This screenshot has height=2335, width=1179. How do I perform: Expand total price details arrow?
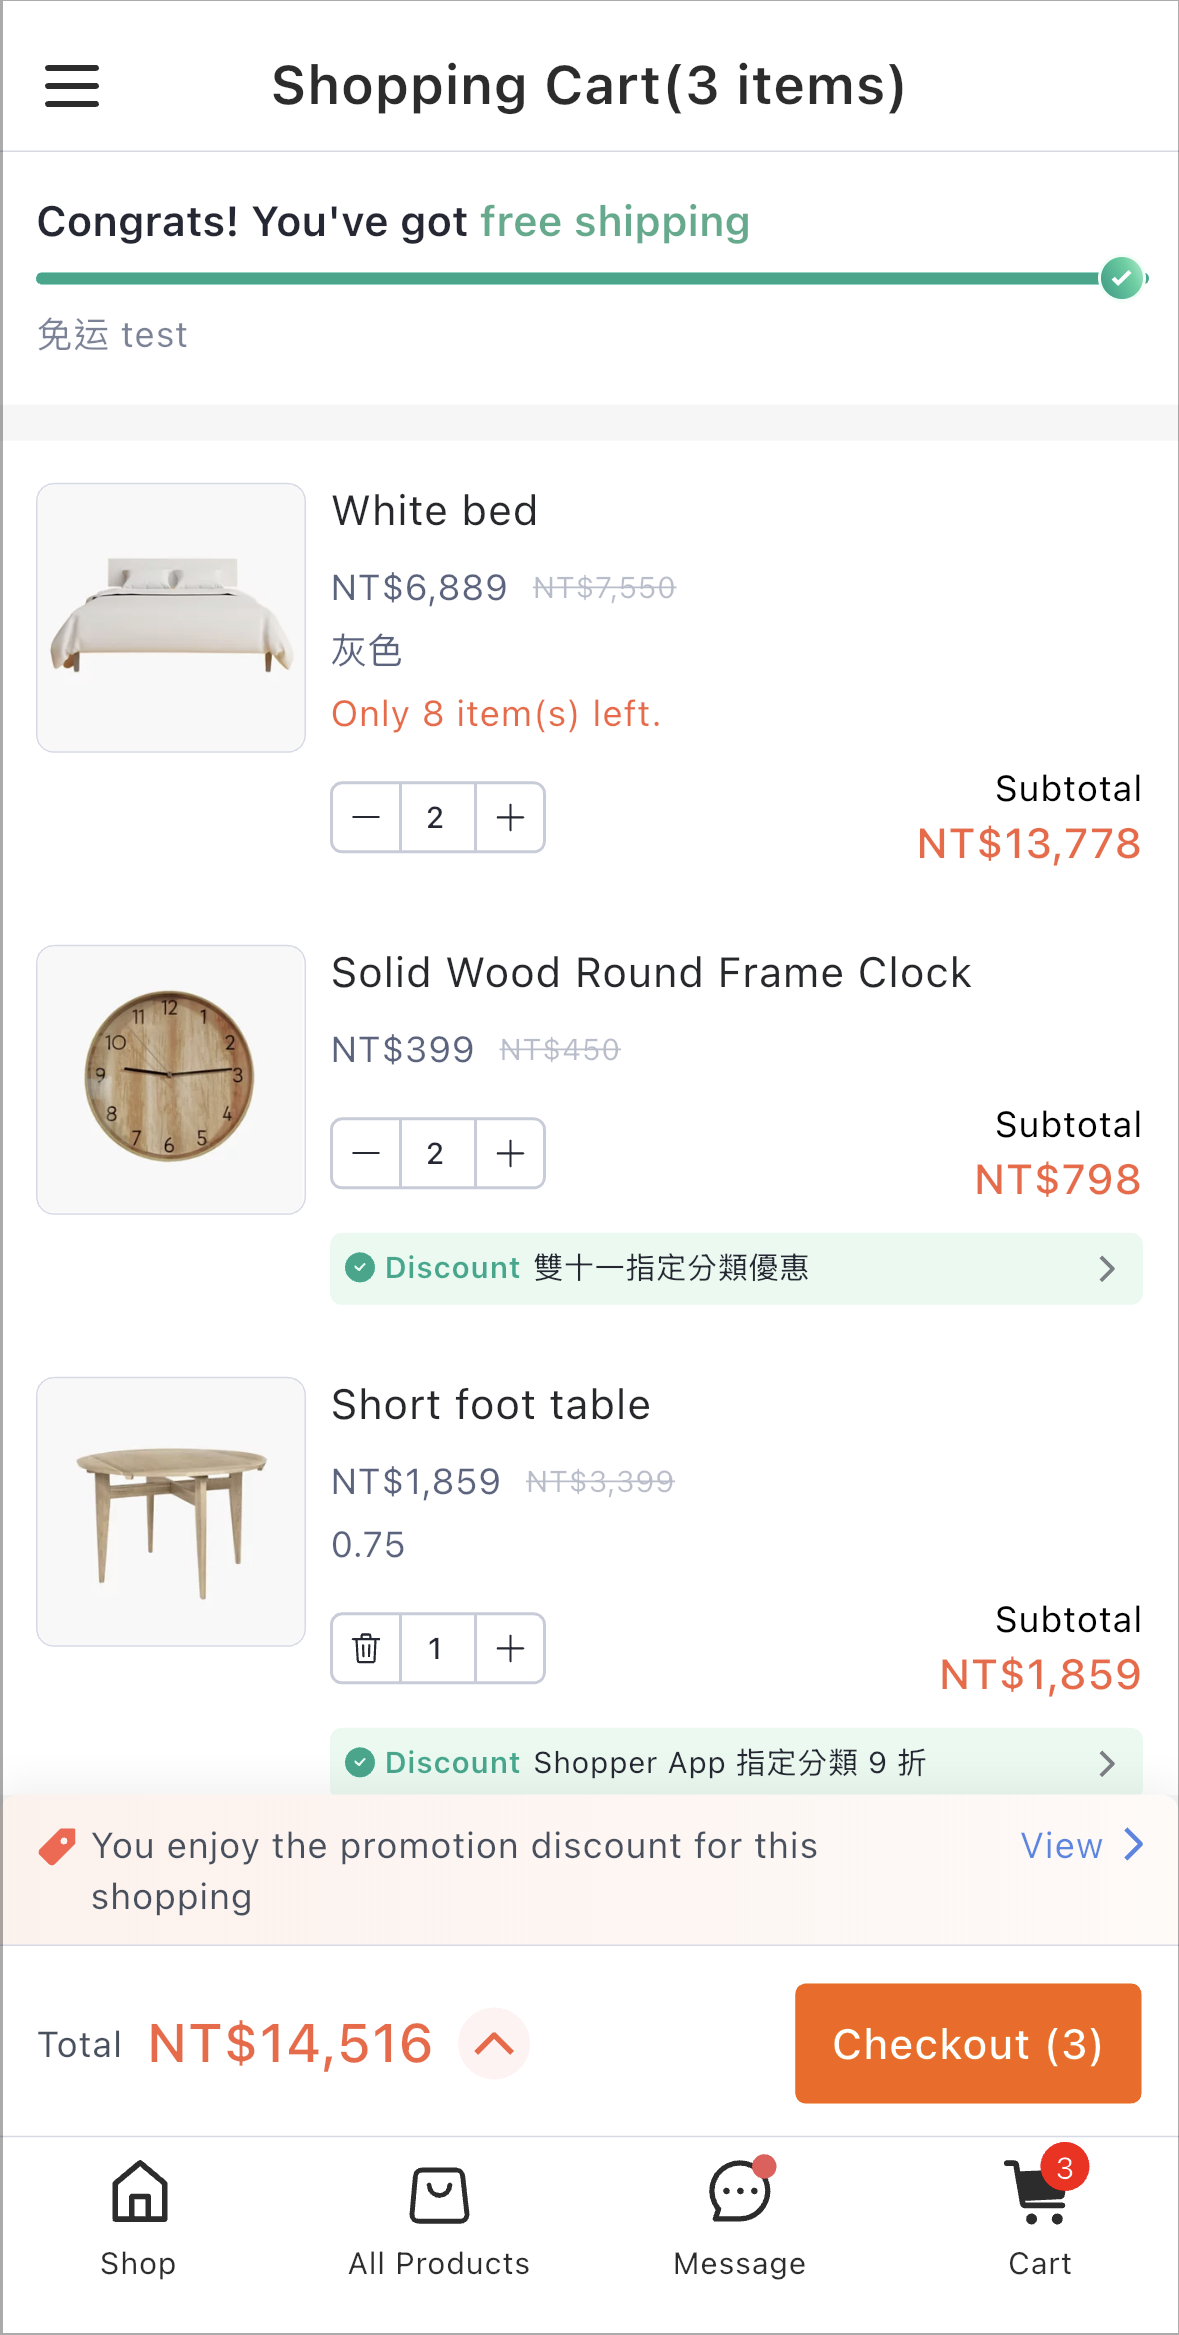click(x=494, y=2043)
